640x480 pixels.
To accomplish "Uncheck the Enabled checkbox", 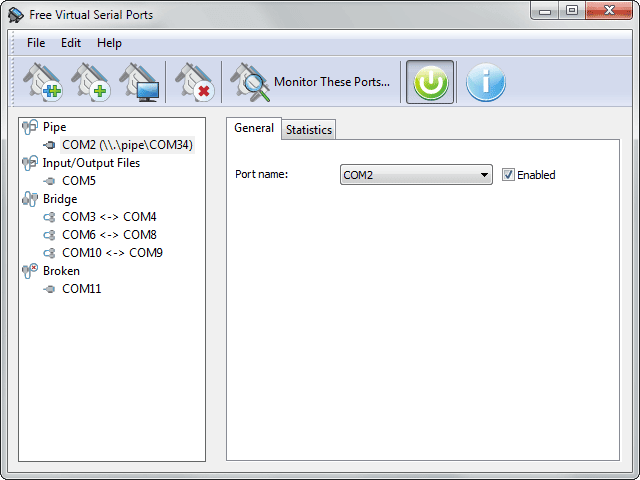I will click(x=508, y=175).
